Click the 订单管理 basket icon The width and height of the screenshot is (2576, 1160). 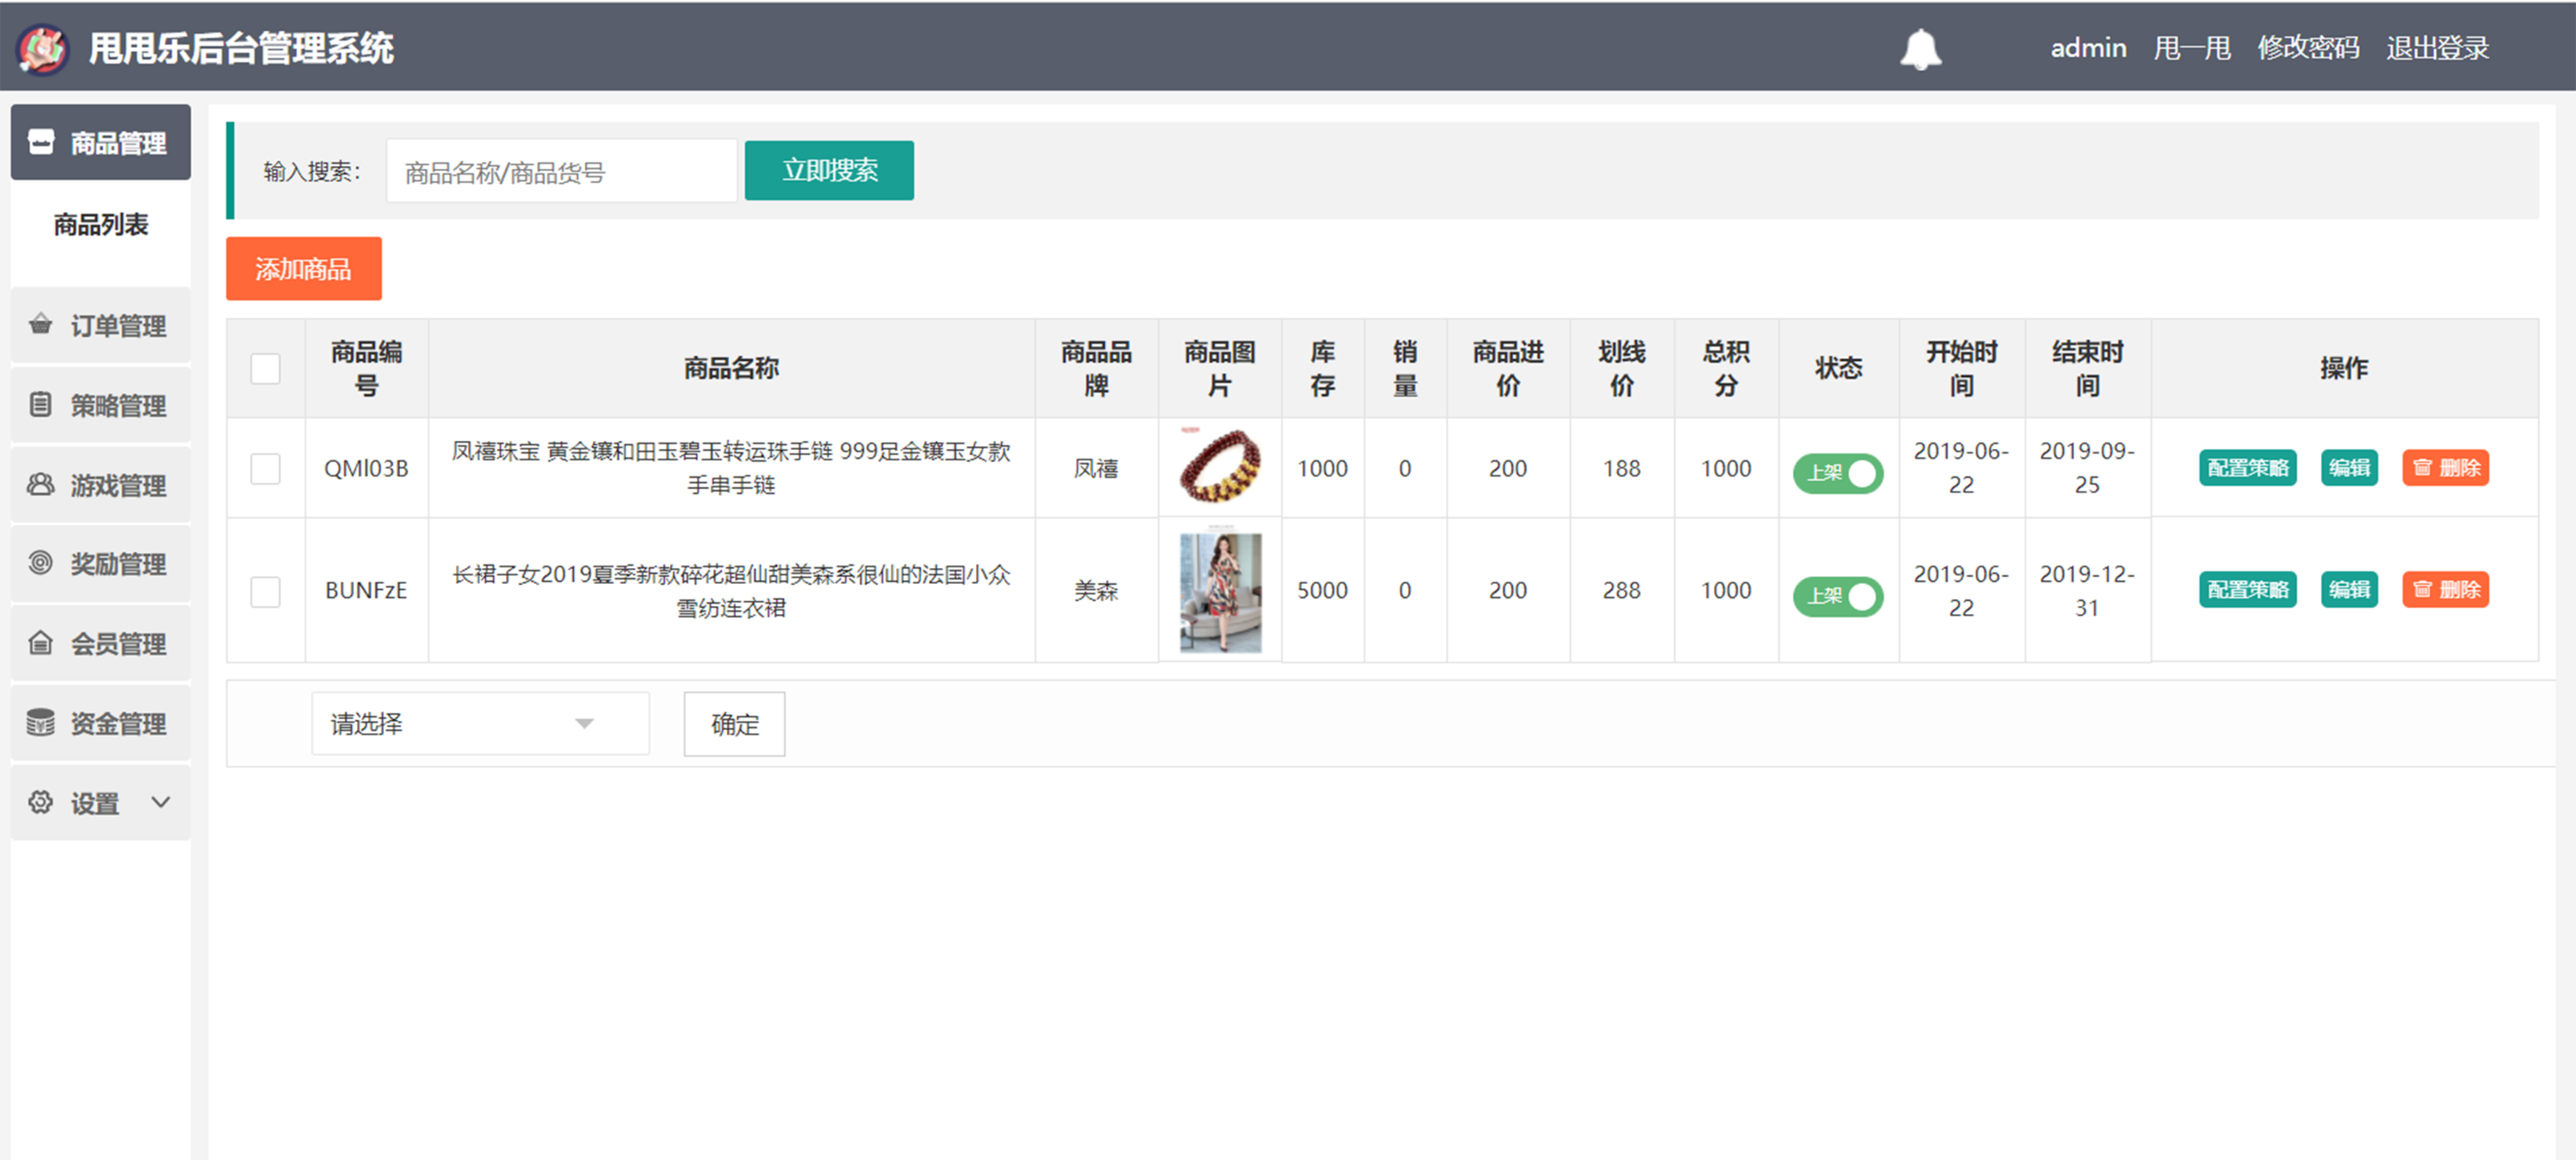40,324
